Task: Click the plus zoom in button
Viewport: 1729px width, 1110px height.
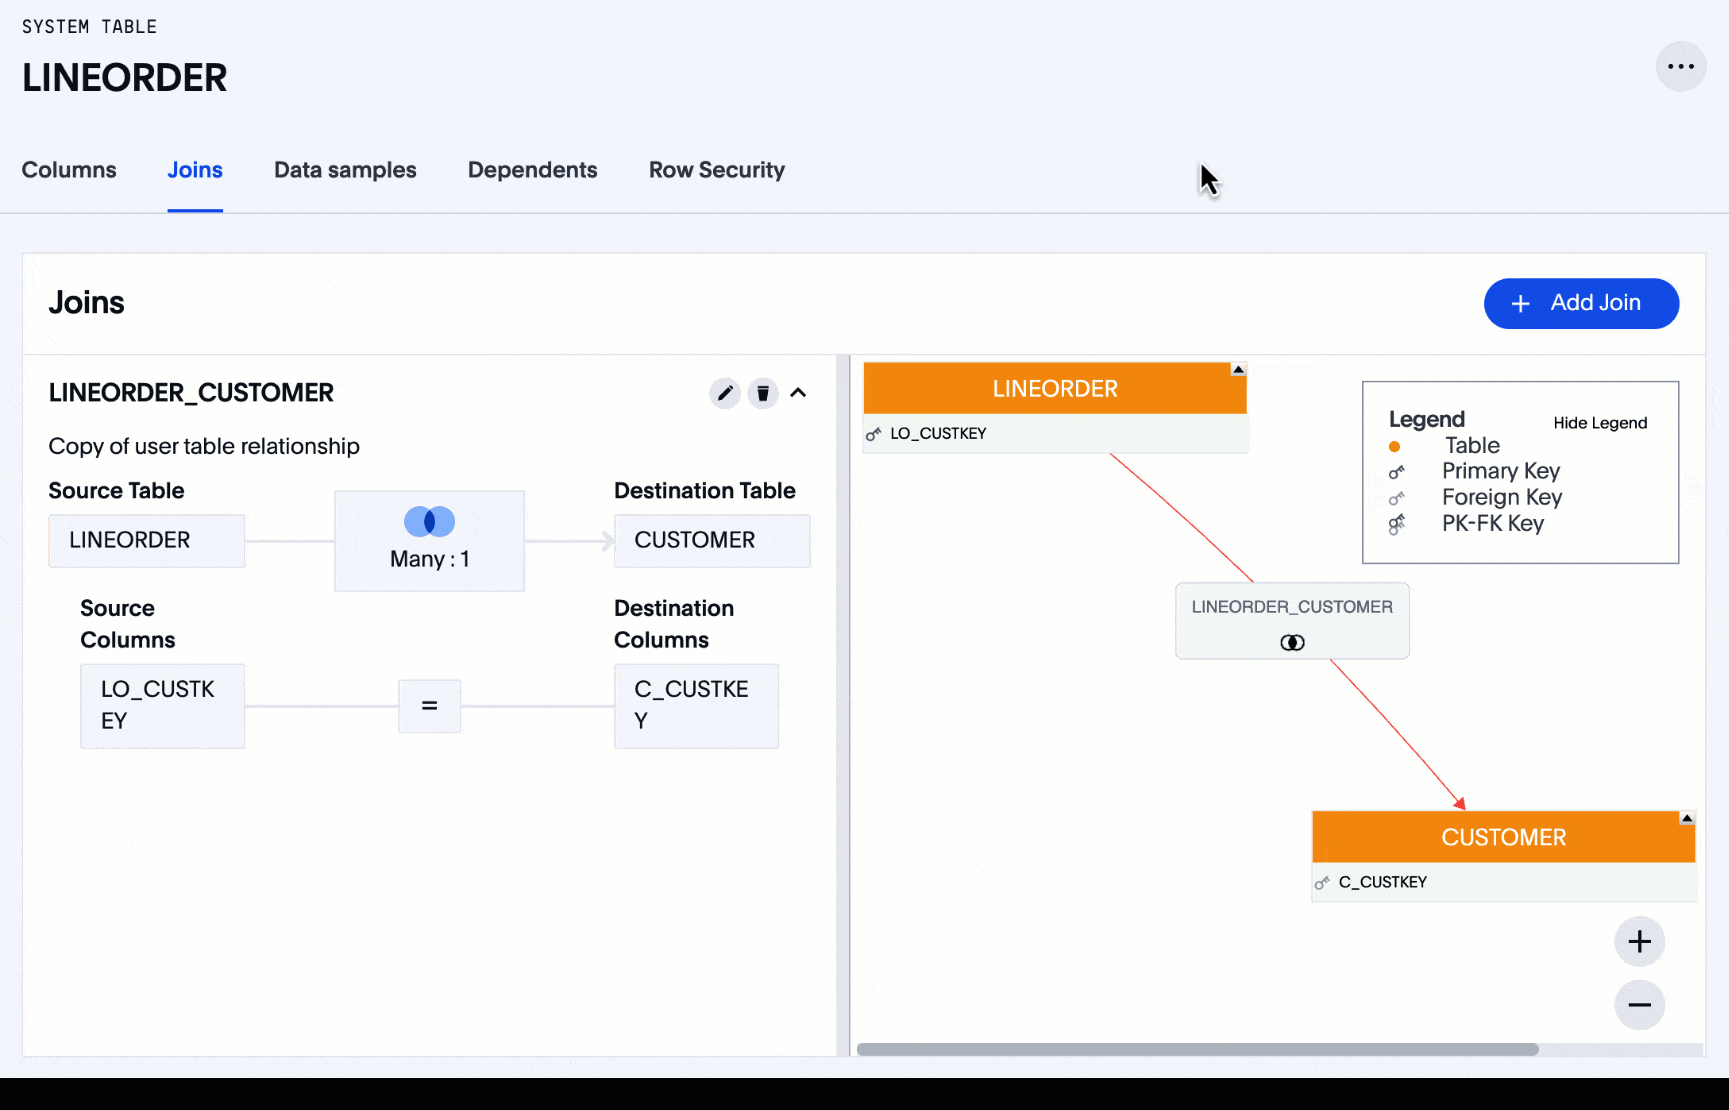Action: tap(1639, 941)
